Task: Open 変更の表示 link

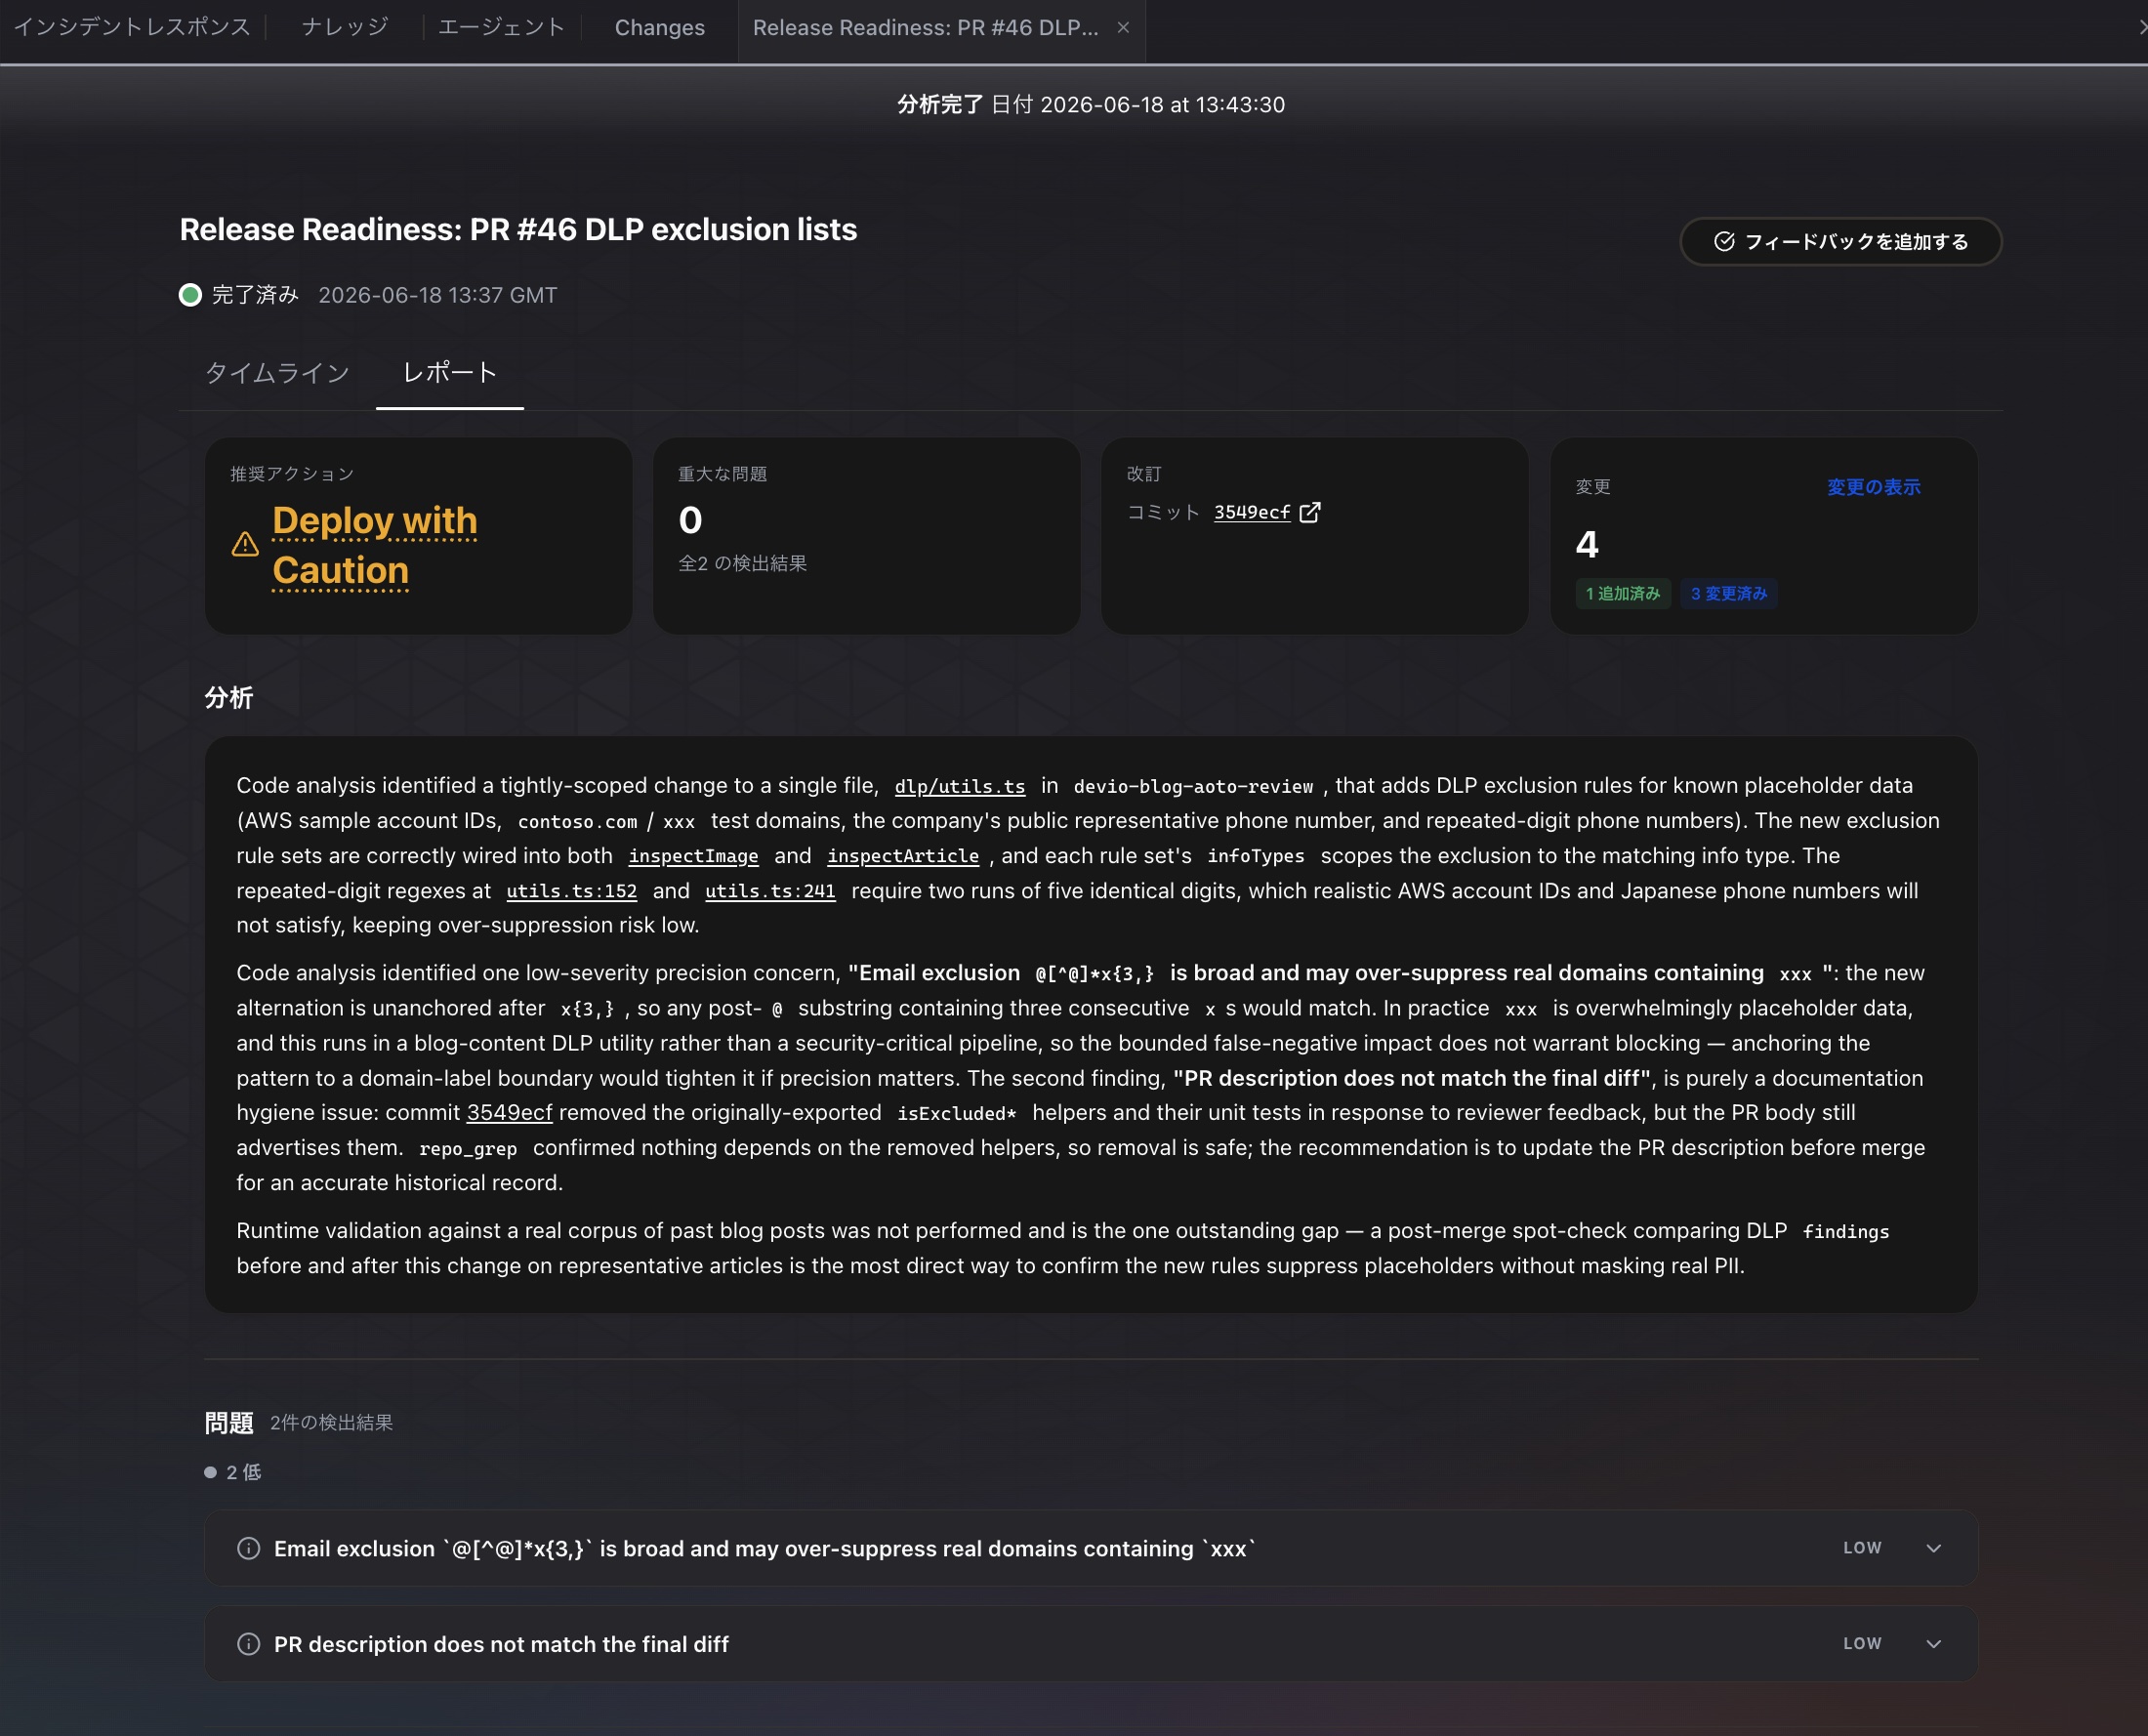Action: click(1873, 487)
